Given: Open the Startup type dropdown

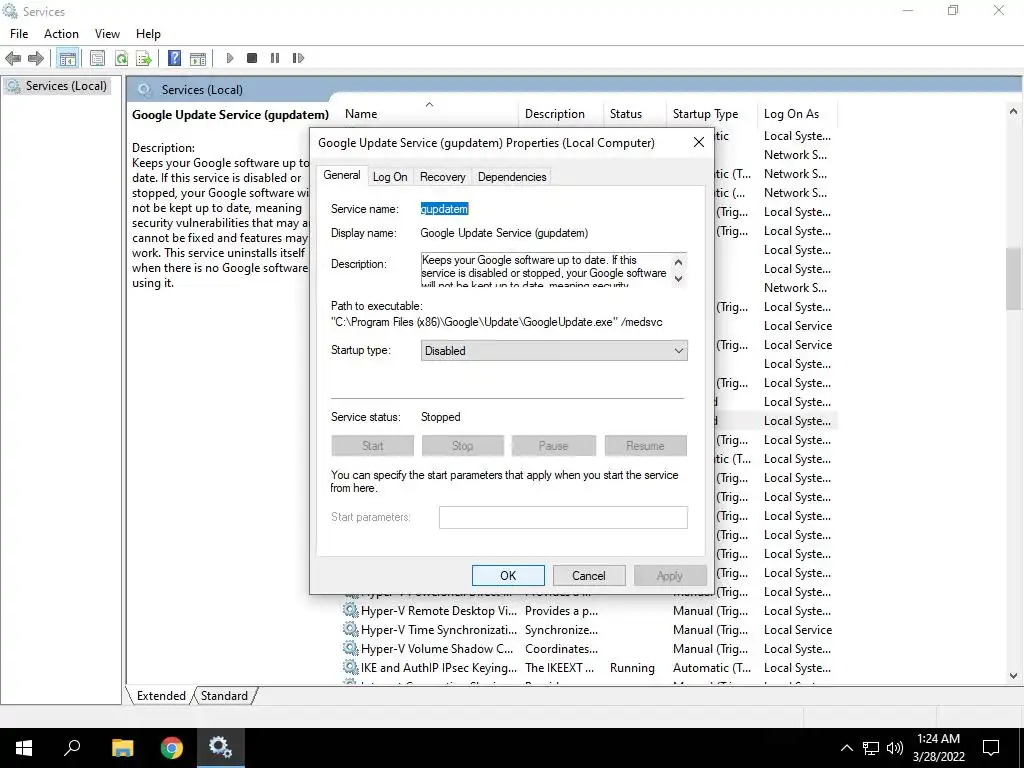Looking at the screenshot, I should [x=554, y=351].
